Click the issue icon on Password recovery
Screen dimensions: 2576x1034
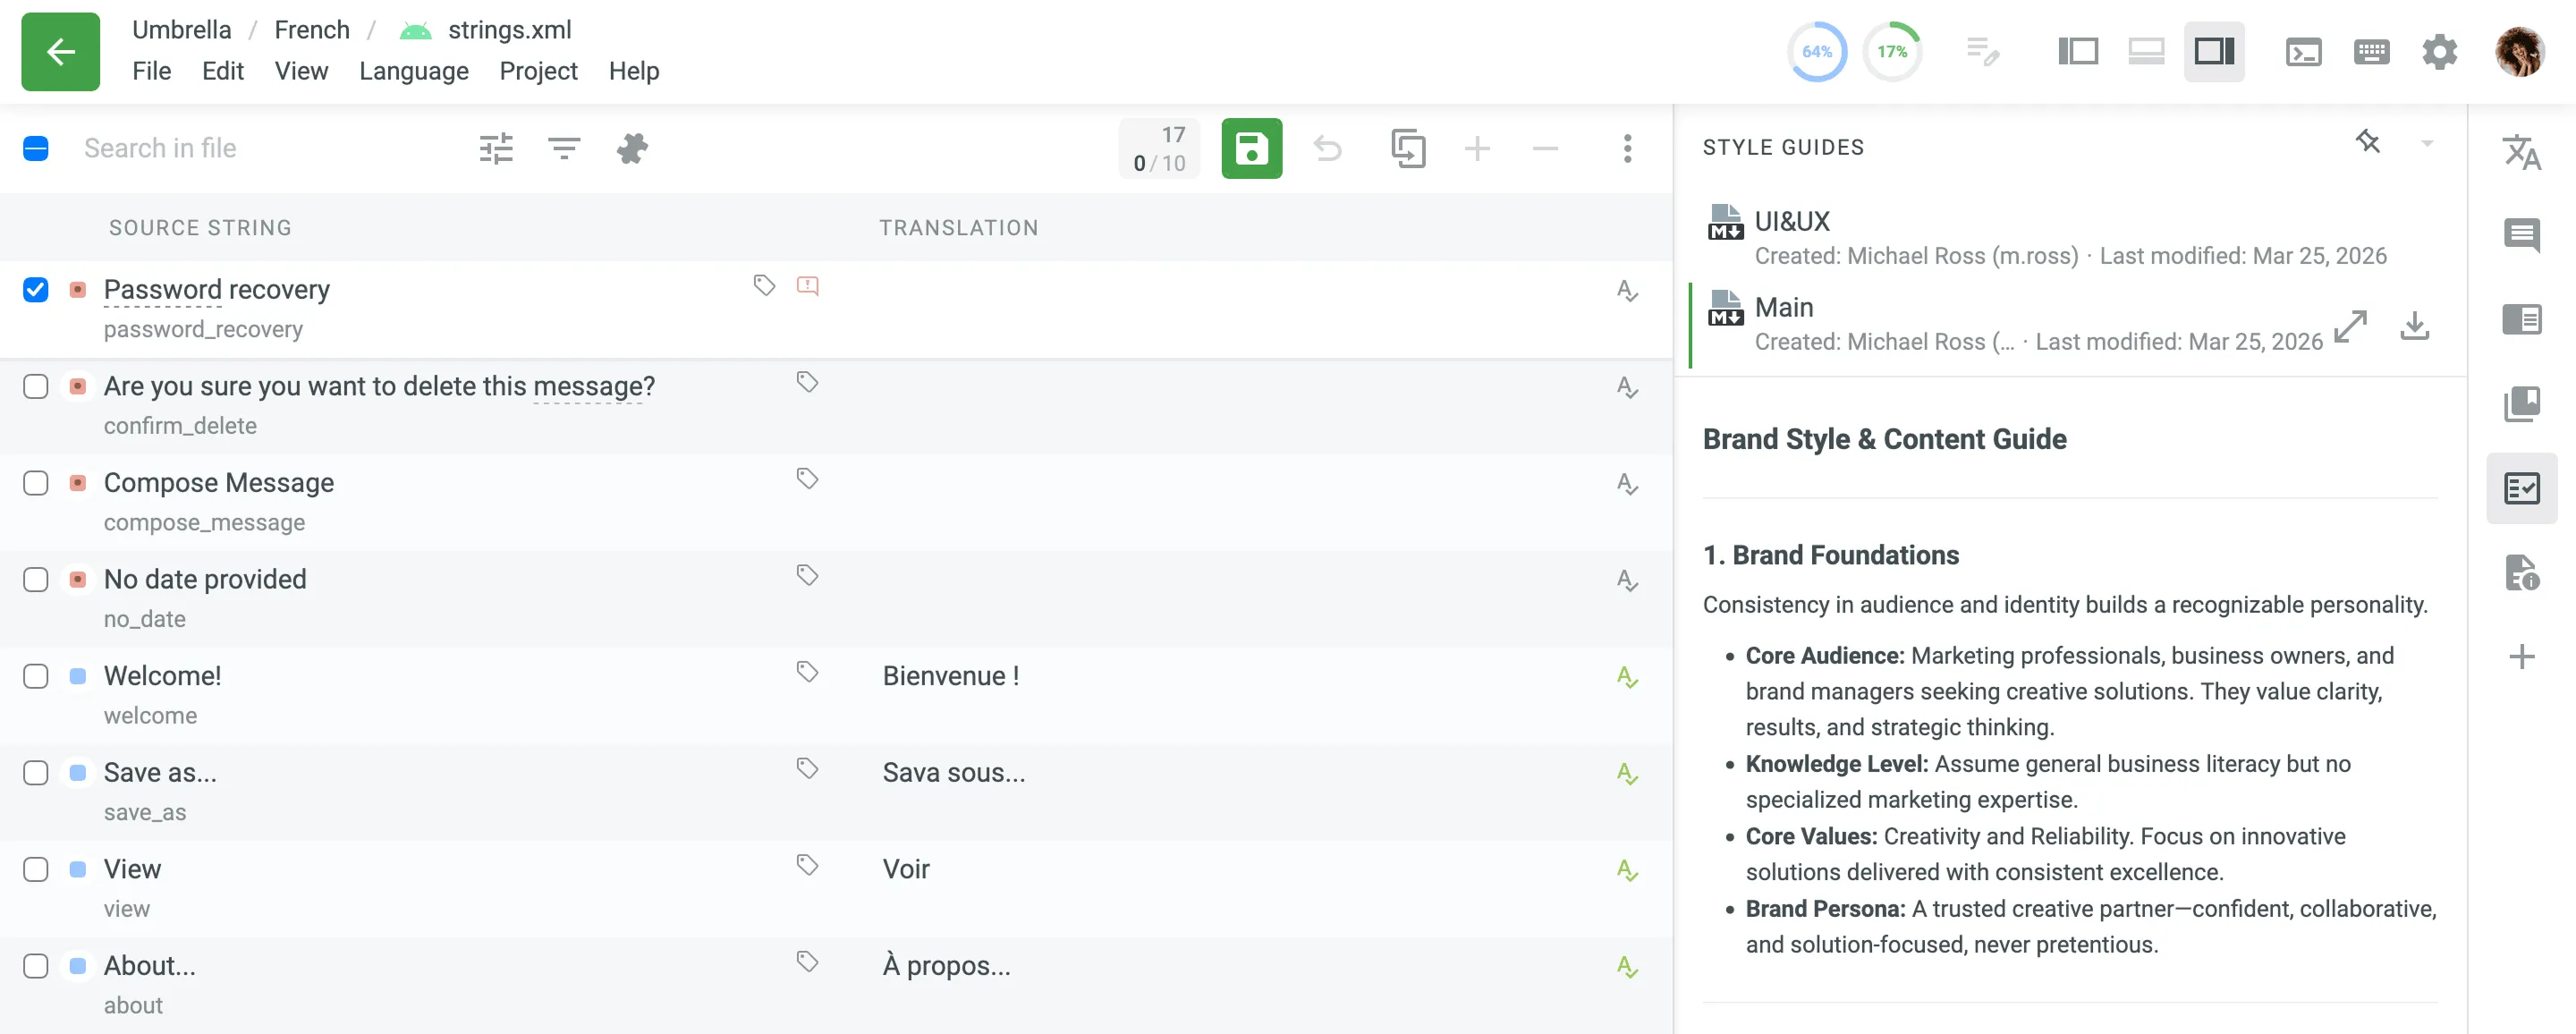[x=807, y=286]
